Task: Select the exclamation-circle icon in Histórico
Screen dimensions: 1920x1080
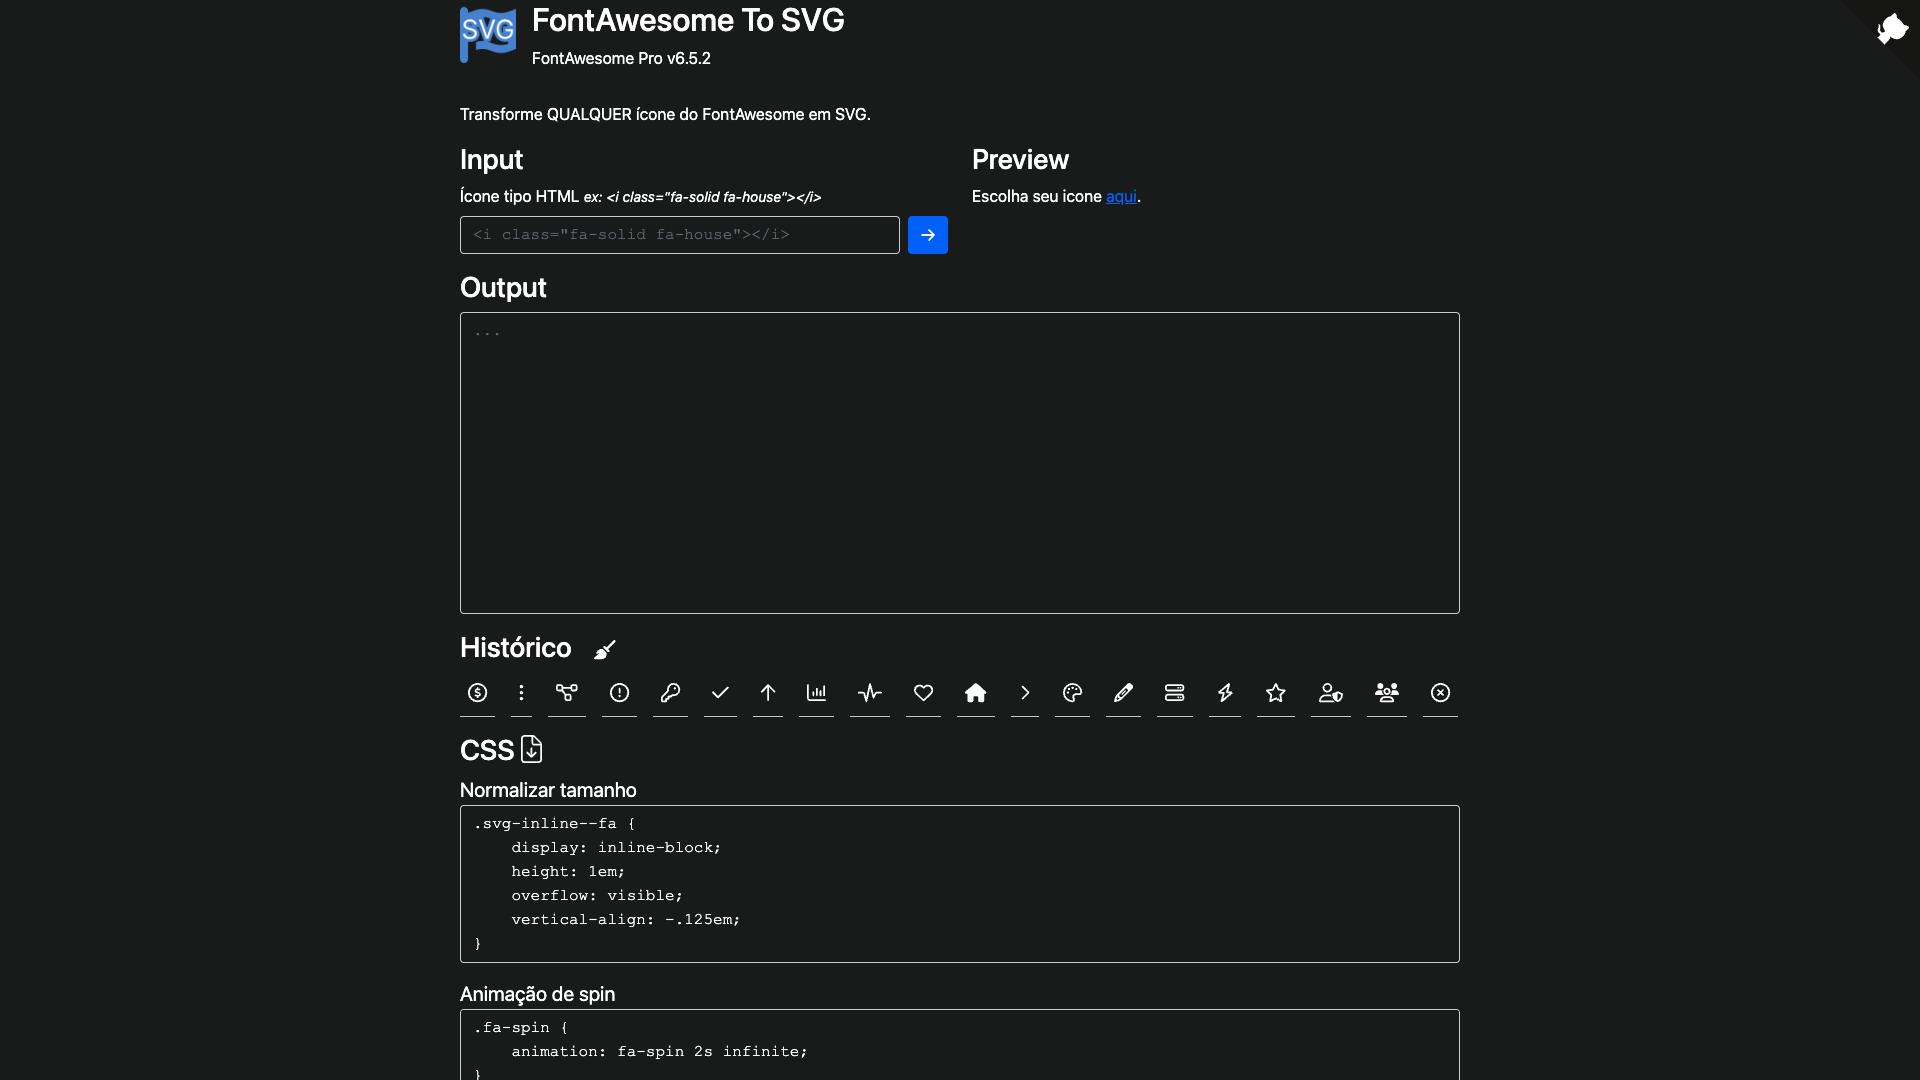Action: pos(619,693)
